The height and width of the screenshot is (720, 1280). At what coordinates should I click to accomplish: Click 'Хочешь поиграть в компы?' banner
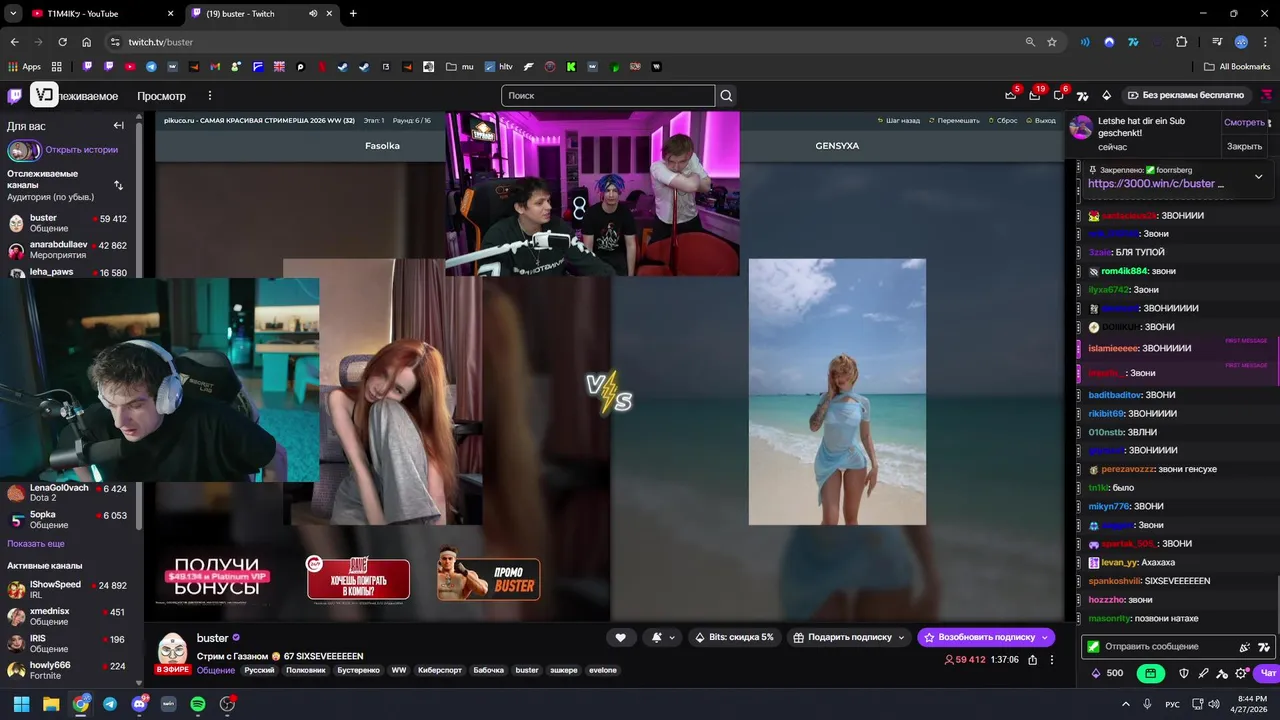pyautogui.click(x=358, y=579)
